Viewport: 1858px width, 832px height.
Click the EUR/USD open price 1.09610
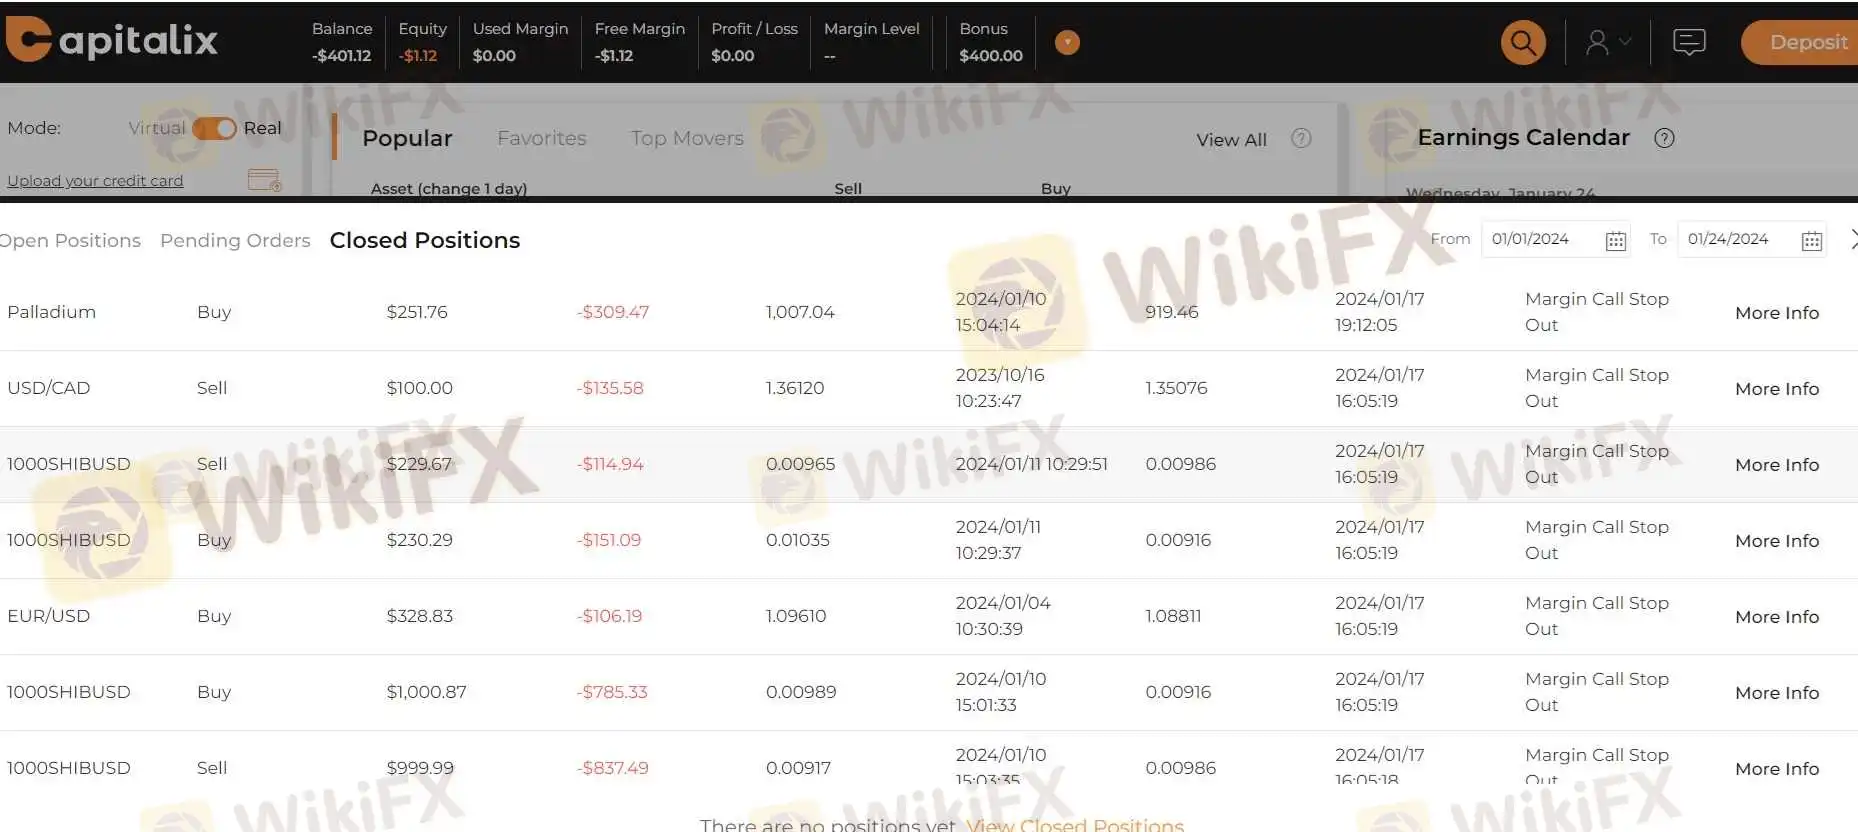coord(796,616)
